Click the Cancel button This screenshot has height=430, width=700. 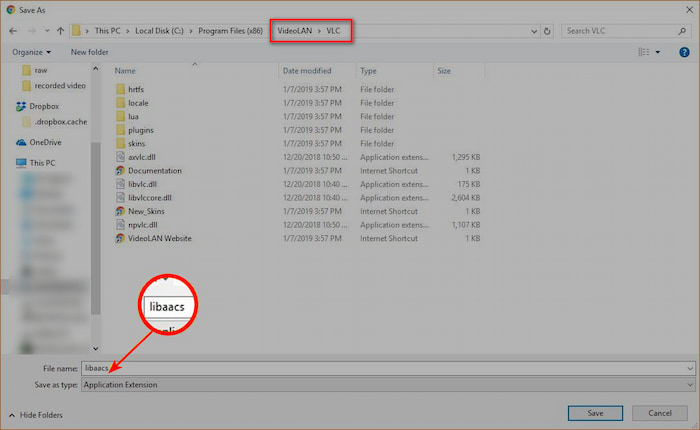(x=660, y=413)
